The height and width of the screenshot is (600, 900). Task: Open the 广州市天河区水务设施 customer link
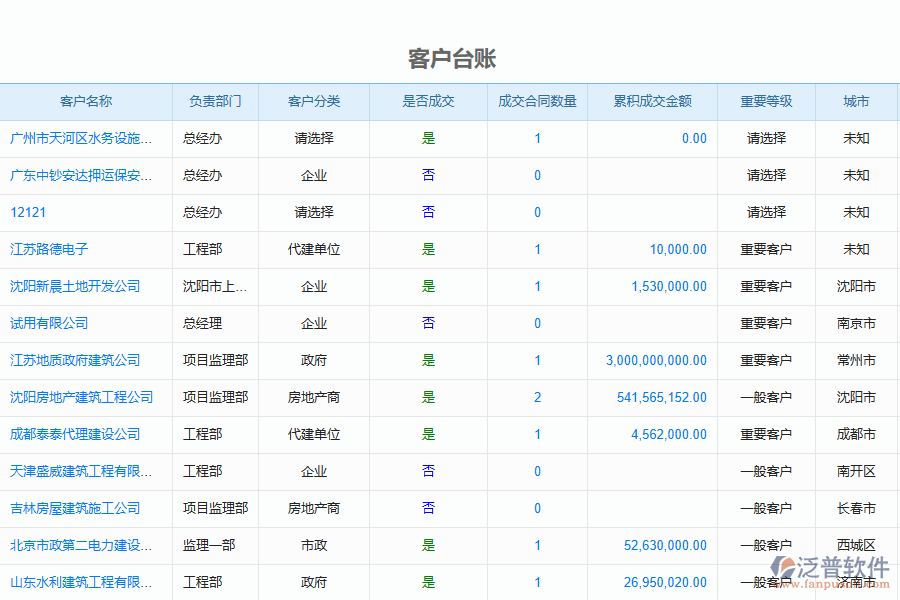[x=81, y=138]
